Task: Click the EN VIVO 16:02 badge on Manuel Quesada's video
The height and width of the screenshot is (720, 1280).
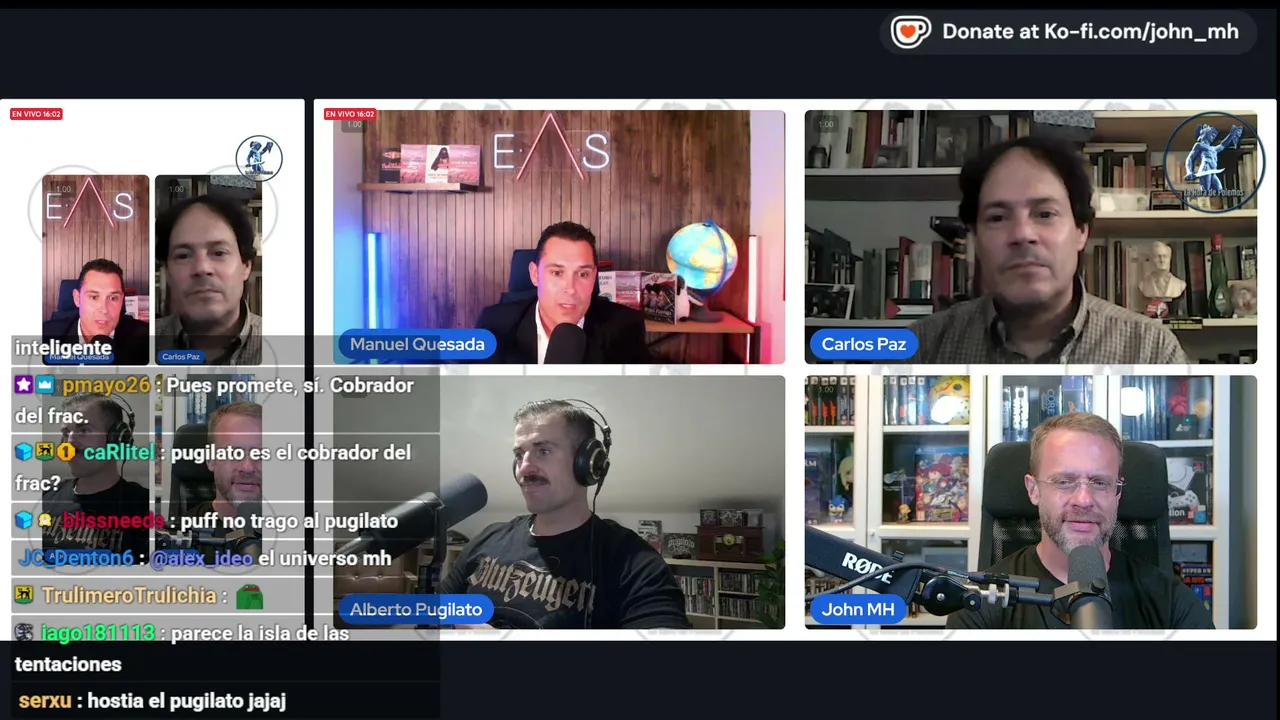Action: [x=350, y=114]
